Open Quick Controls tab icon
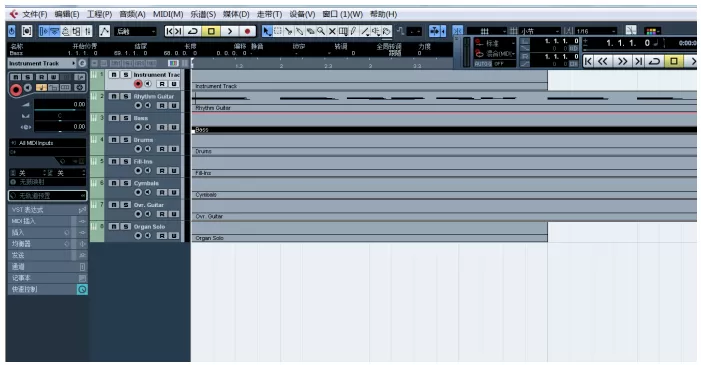The height and width of the screenshot is (365, 701). point(82,289)
